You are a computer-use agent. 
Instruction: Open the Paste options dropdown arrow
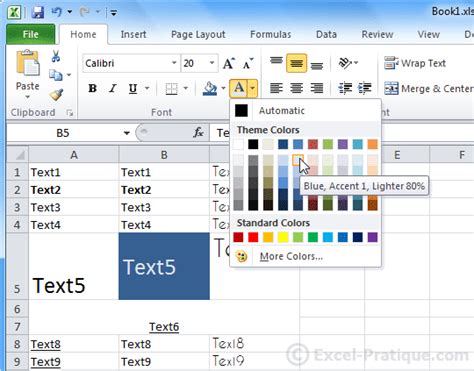(x=28, y=97)
